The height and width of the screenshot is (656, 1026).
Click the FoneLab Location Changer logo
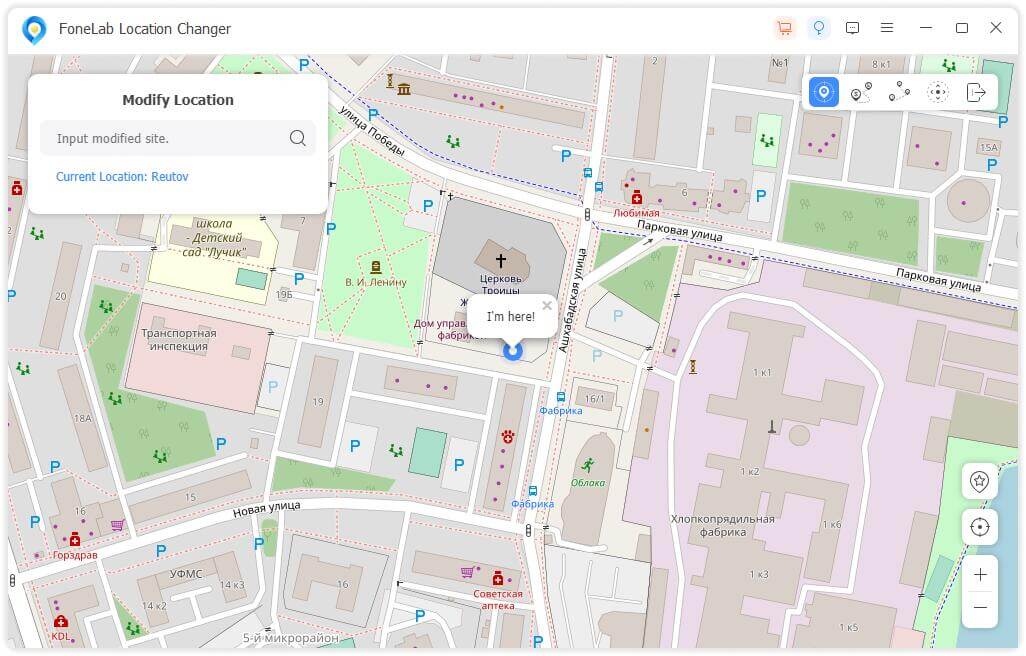click(34, 29)
